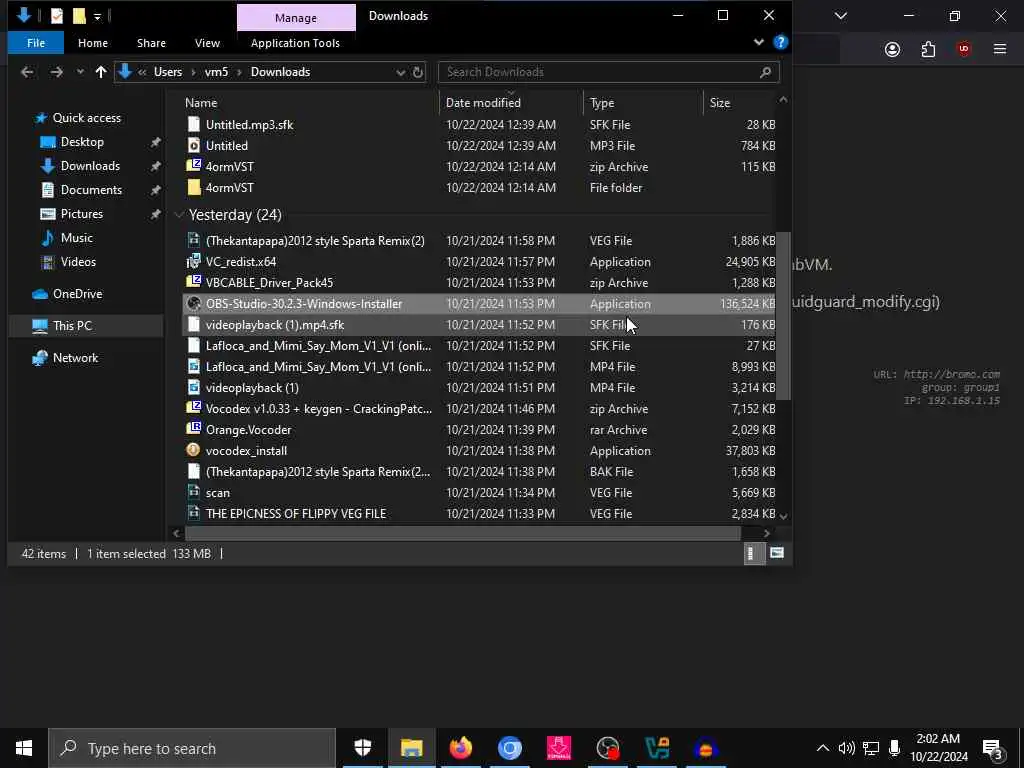Open the Vegas taskbar icon
This screenshot has width=1024, height=768.
[657, 748]
